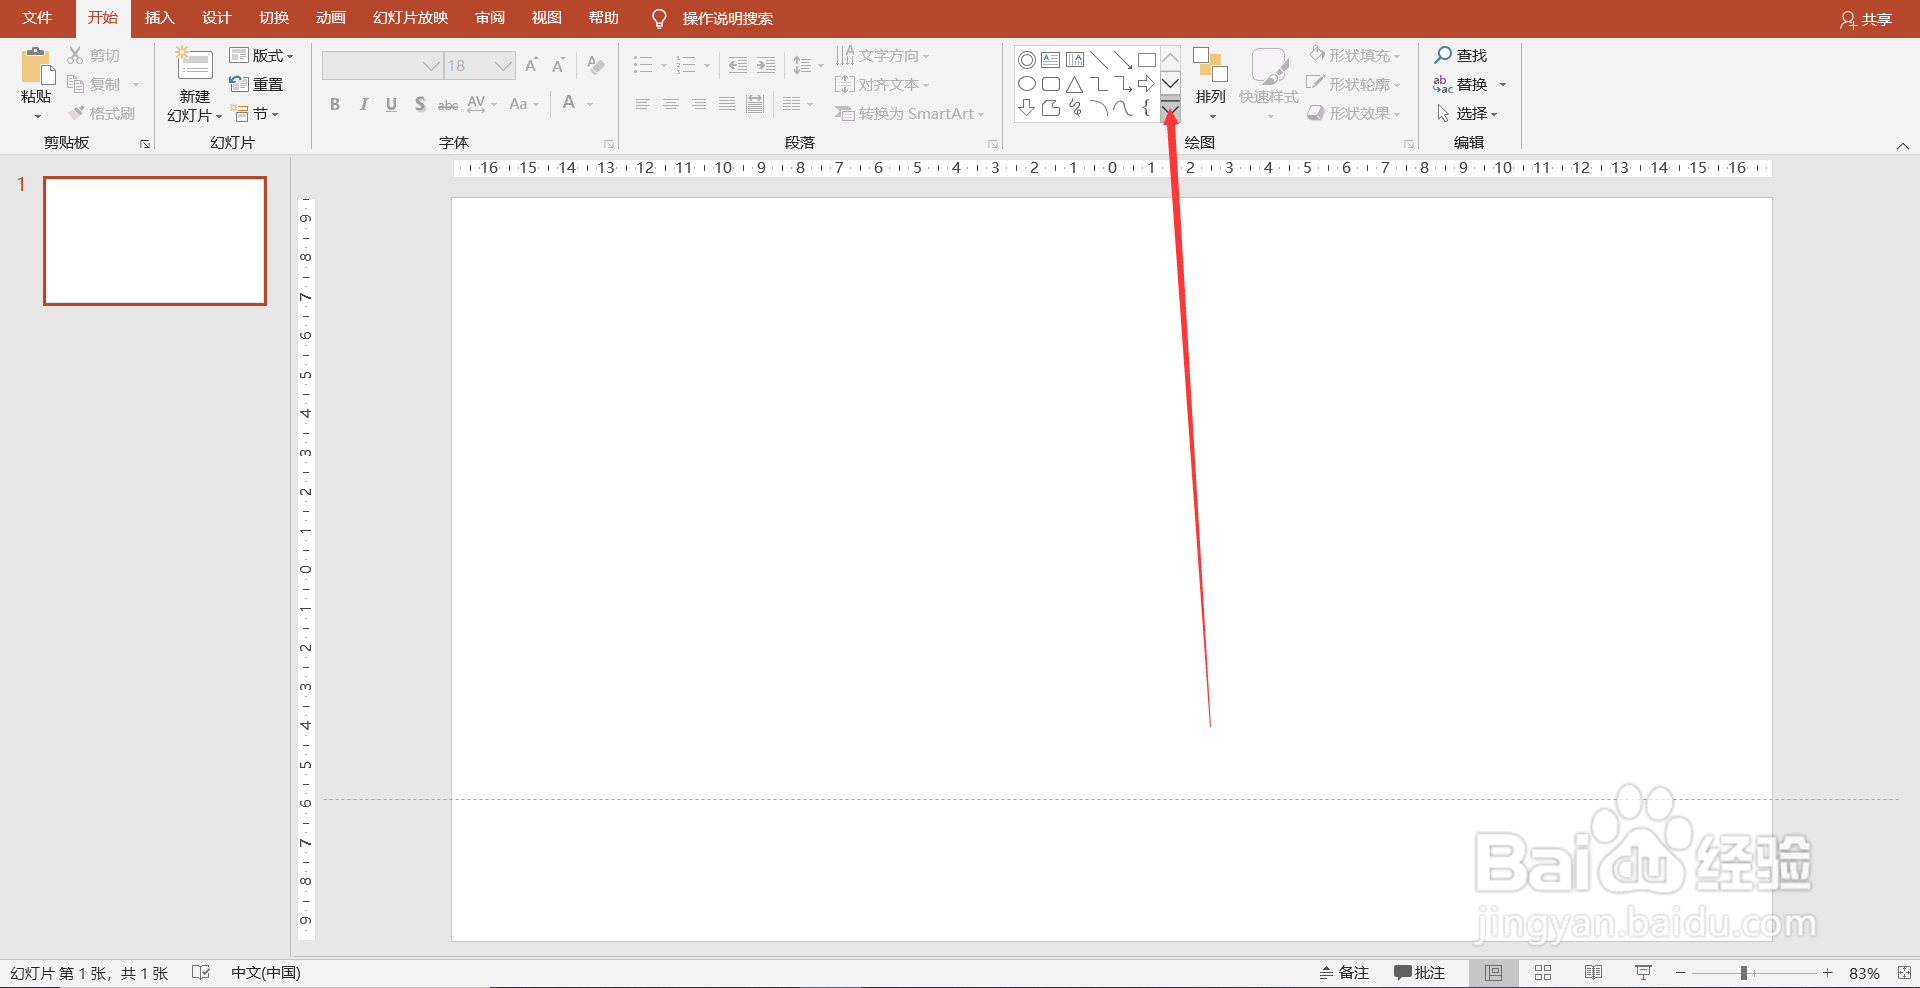Click the Text Direction (文字方向) button
Viewport: 1920px width, 988px height.
pos(883,55)
